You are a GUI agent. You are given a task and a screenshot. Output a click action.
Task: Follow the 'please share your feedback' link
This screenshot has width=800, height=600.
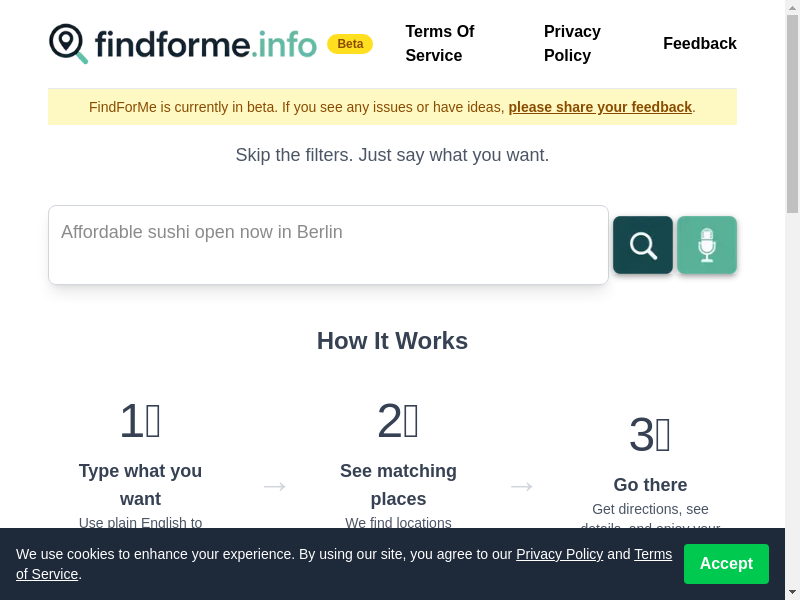click(x=600, y=107)
